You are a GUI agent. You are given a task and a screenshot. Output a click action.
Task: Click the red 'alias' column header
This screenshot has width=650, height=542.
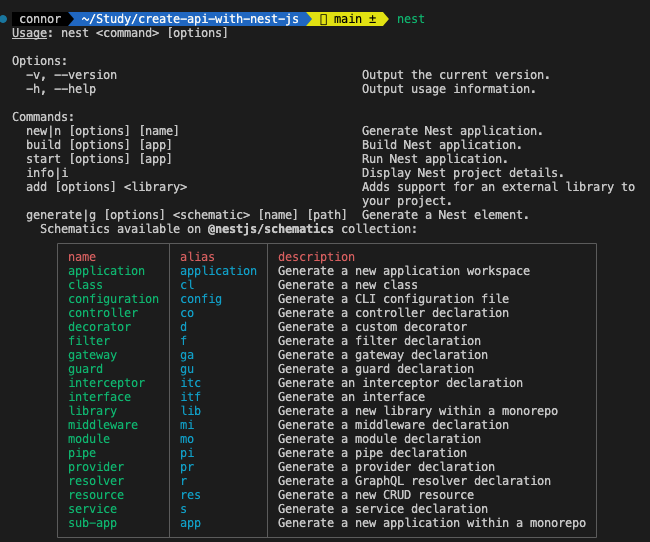pos(197,257)
